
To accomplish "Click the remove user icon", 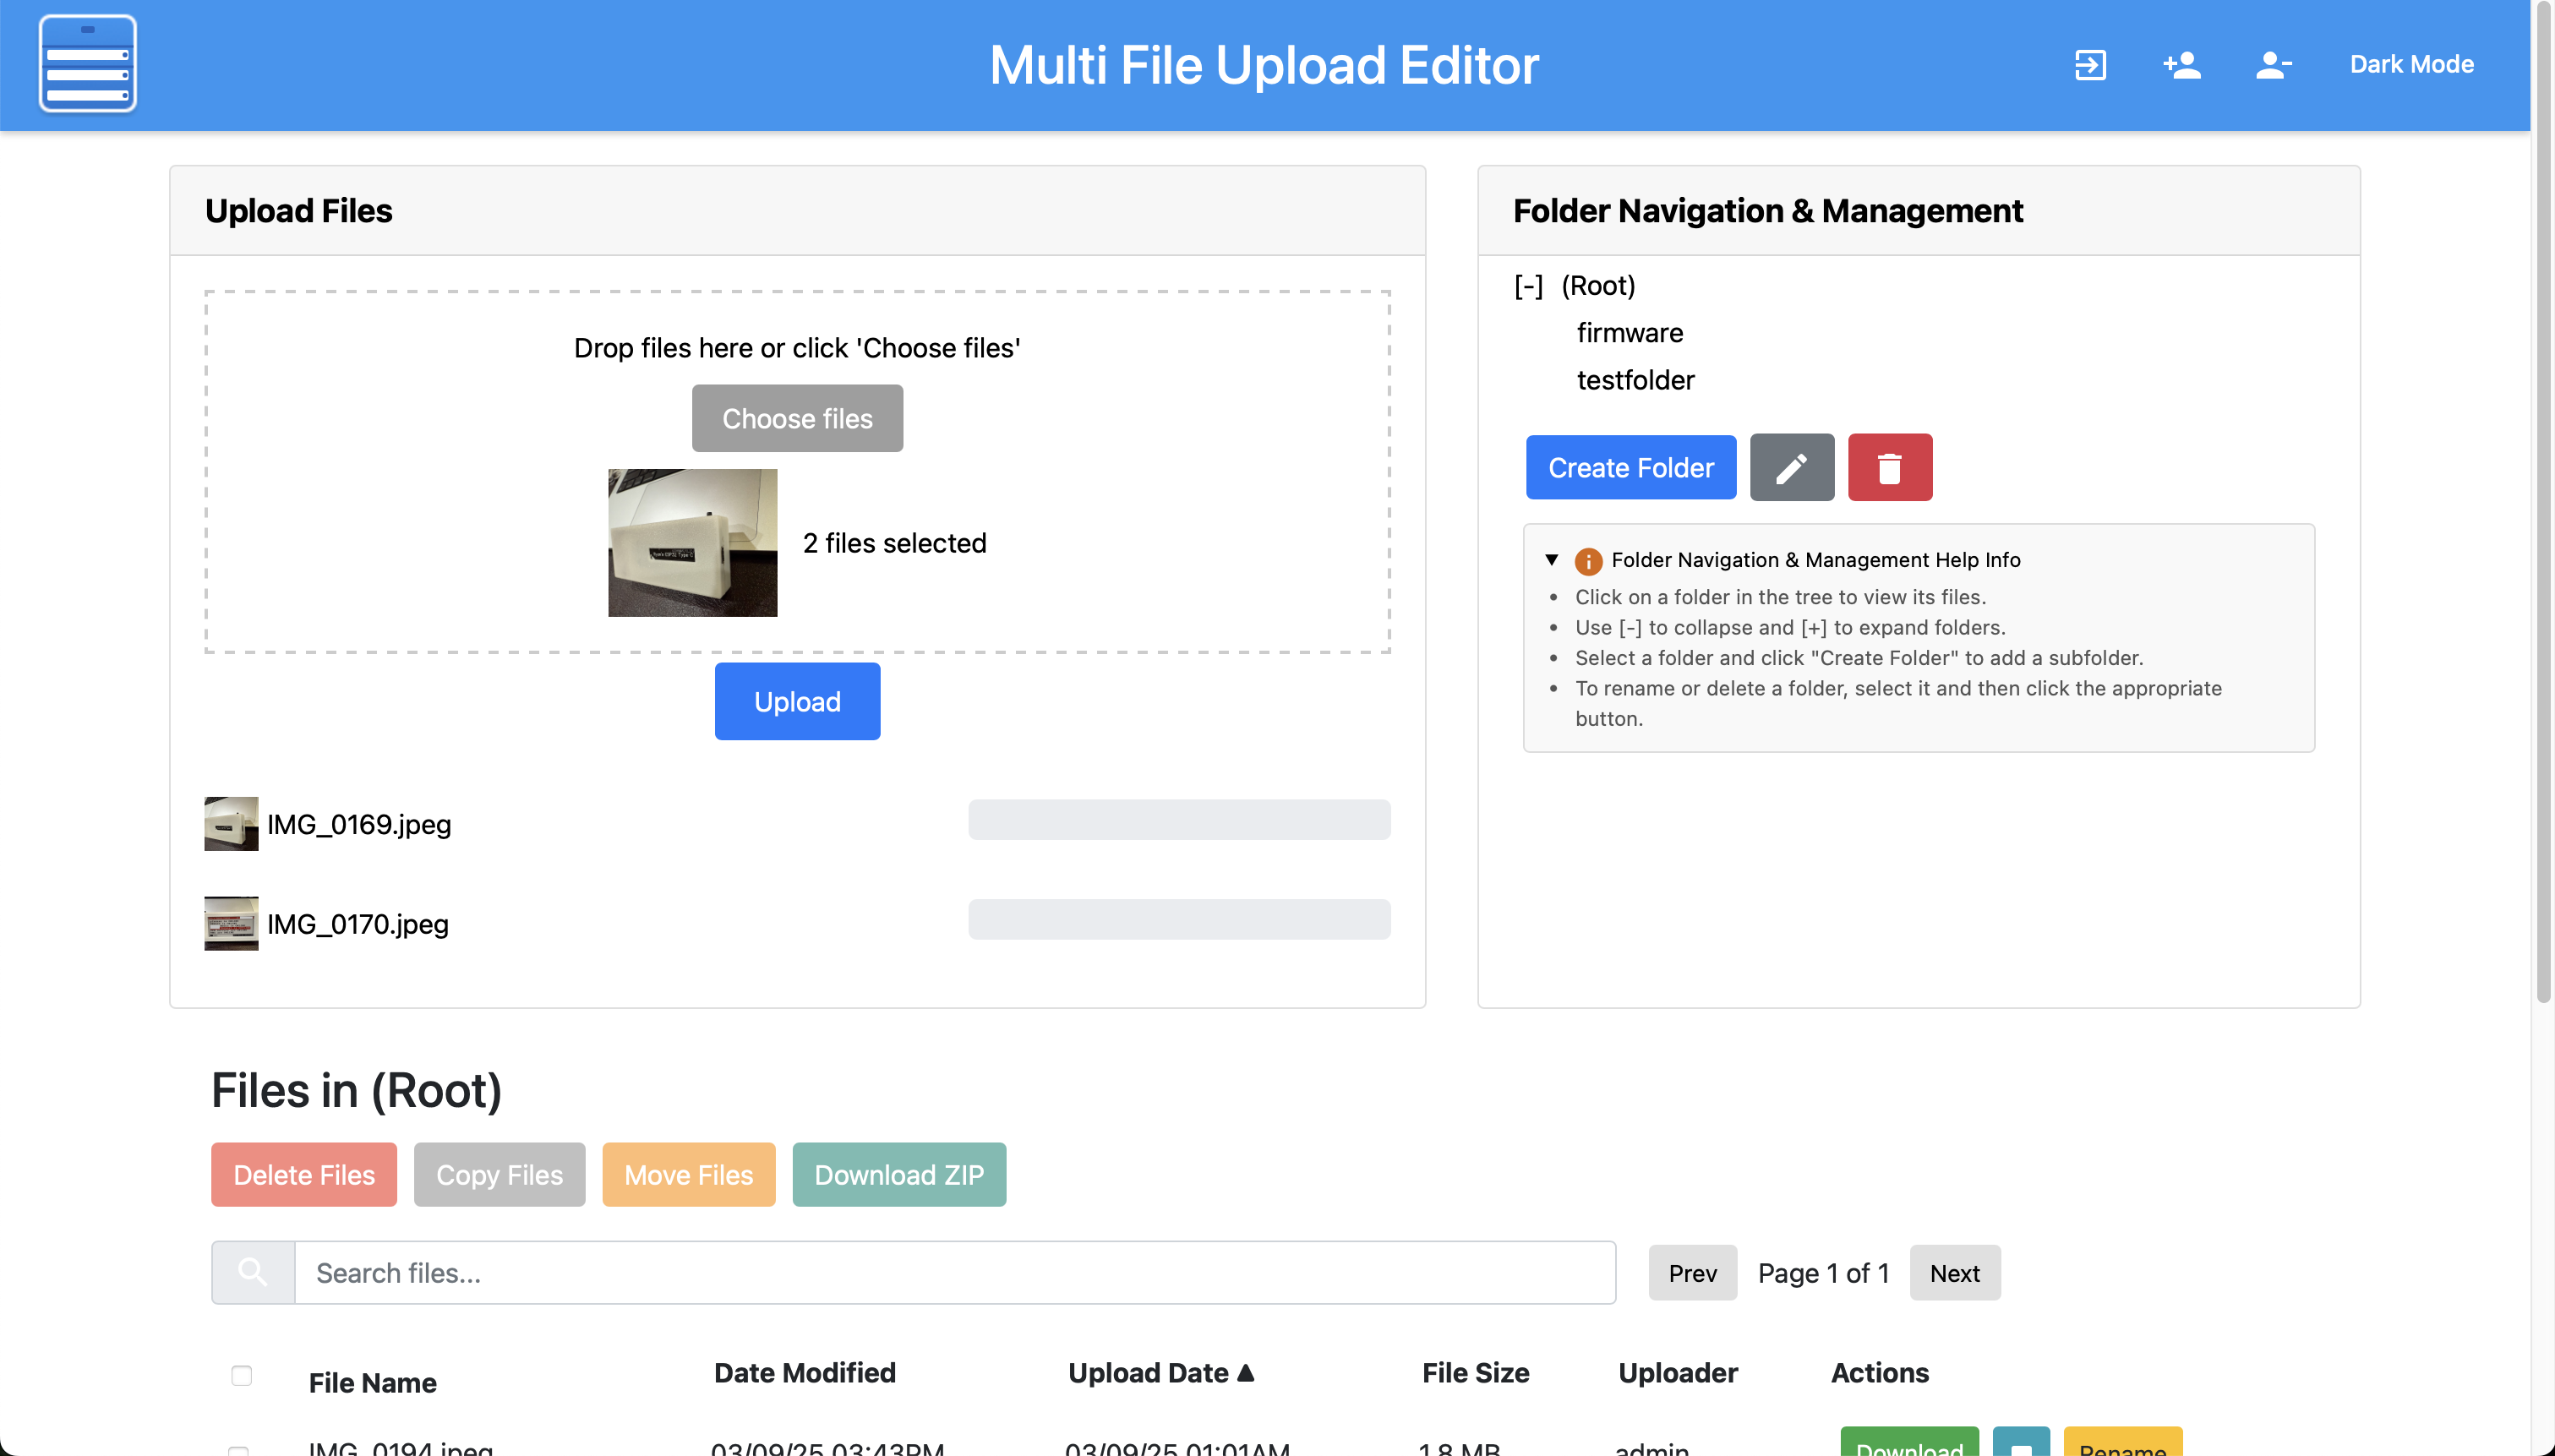I will click(x=2272, y=65).
